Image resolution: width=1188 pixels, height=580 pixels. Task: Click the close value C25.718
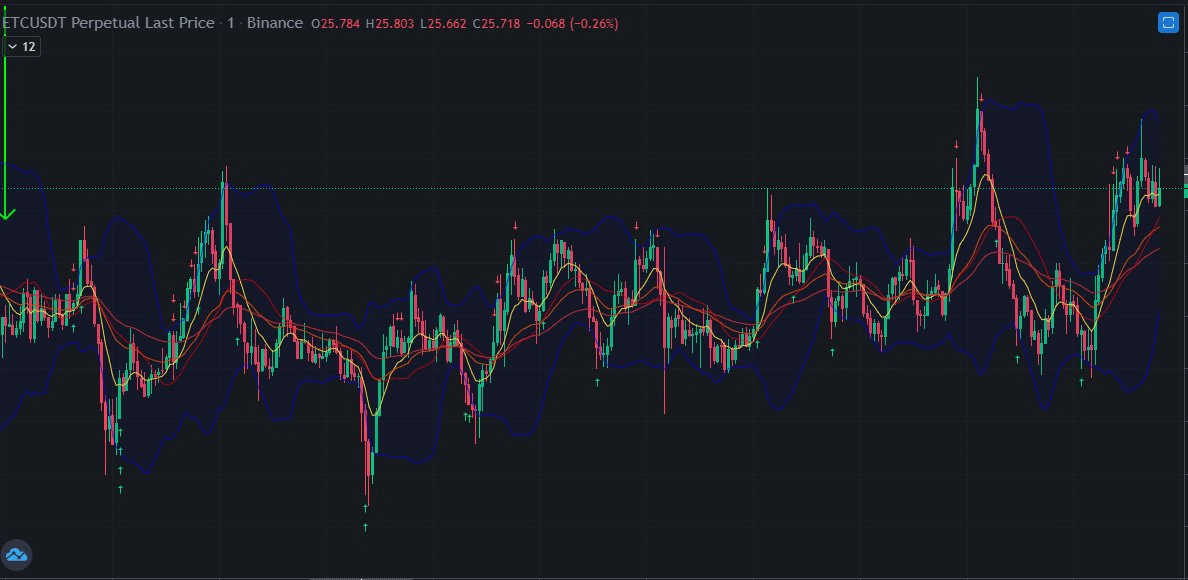point(496,23)
